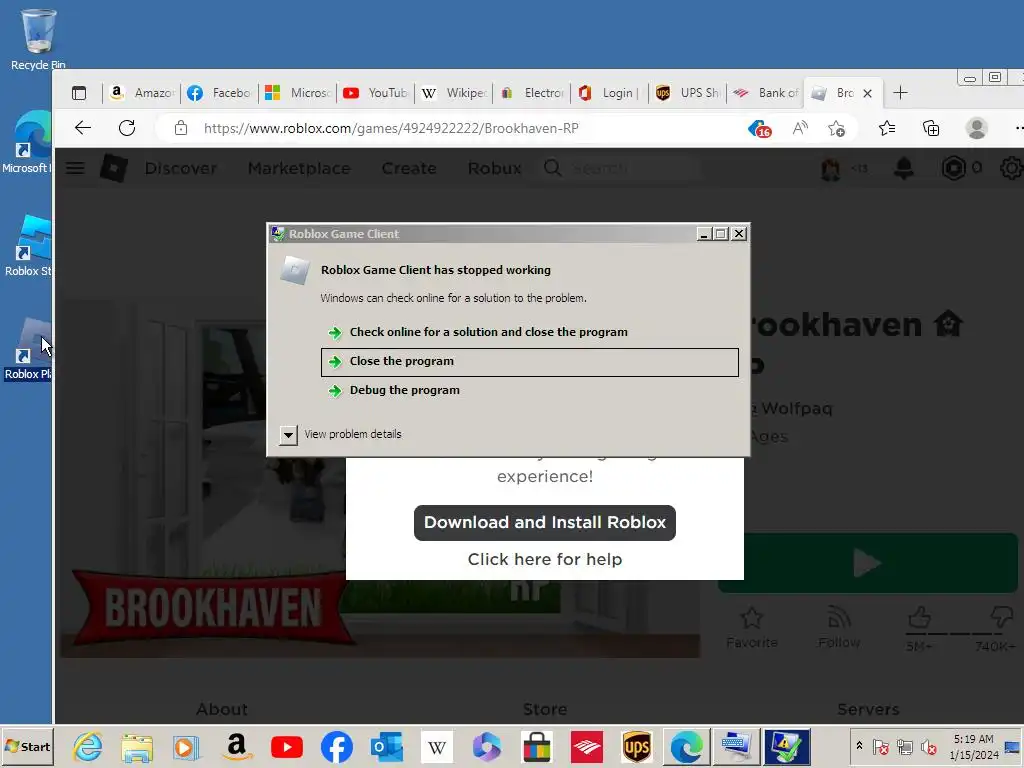Open the Roblox Studio desktop shortcut

(x=27, y=245)
